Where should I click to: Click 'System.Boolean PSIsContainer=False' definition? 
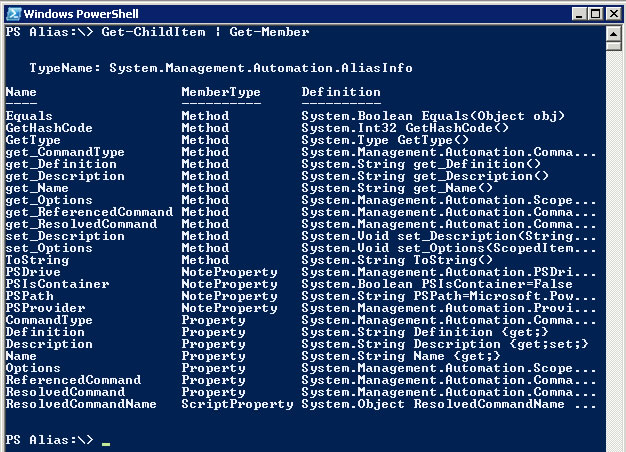[437, 284]
